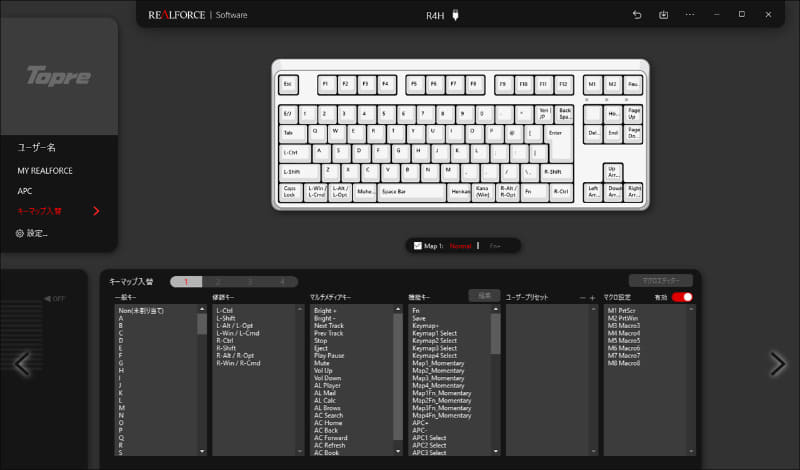Select L-Ctrl in modifier keys list
The image size is (800, 470).
point(224,310)
